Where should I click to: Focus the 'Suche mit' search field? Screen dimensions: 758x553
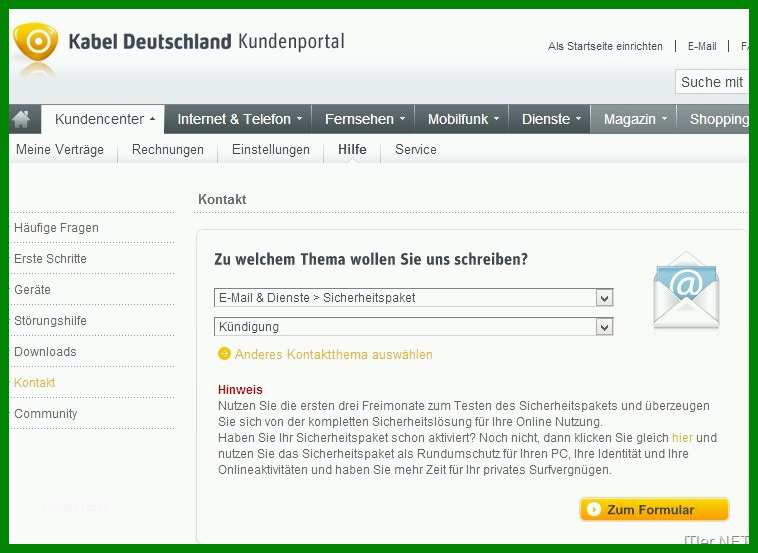[712, 82]
